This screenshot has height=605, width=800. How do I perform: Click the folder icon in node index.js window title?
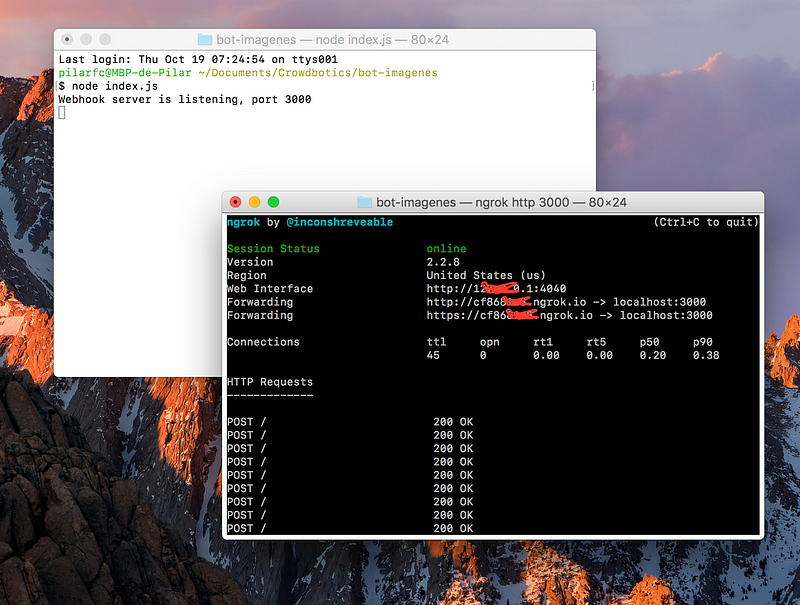pyautogui.click(x=205, y=39)
